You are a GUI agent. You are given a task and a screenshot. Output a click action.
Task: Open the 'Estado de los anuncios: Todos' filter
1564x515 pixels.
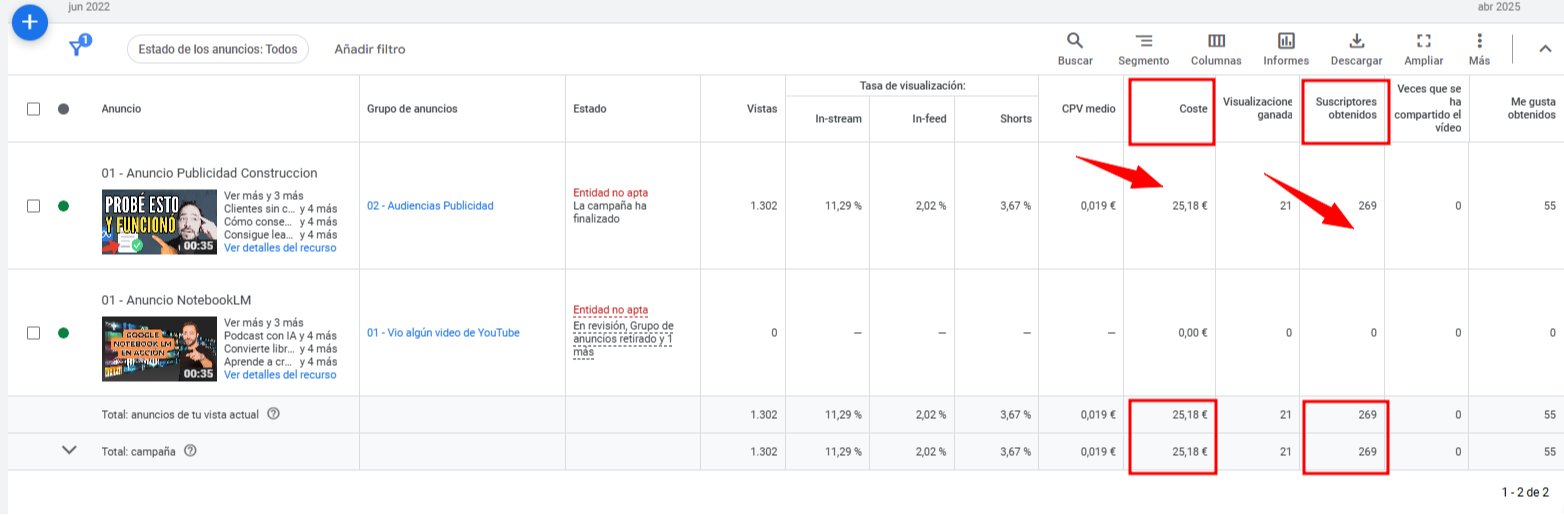[x=218, y=49]
